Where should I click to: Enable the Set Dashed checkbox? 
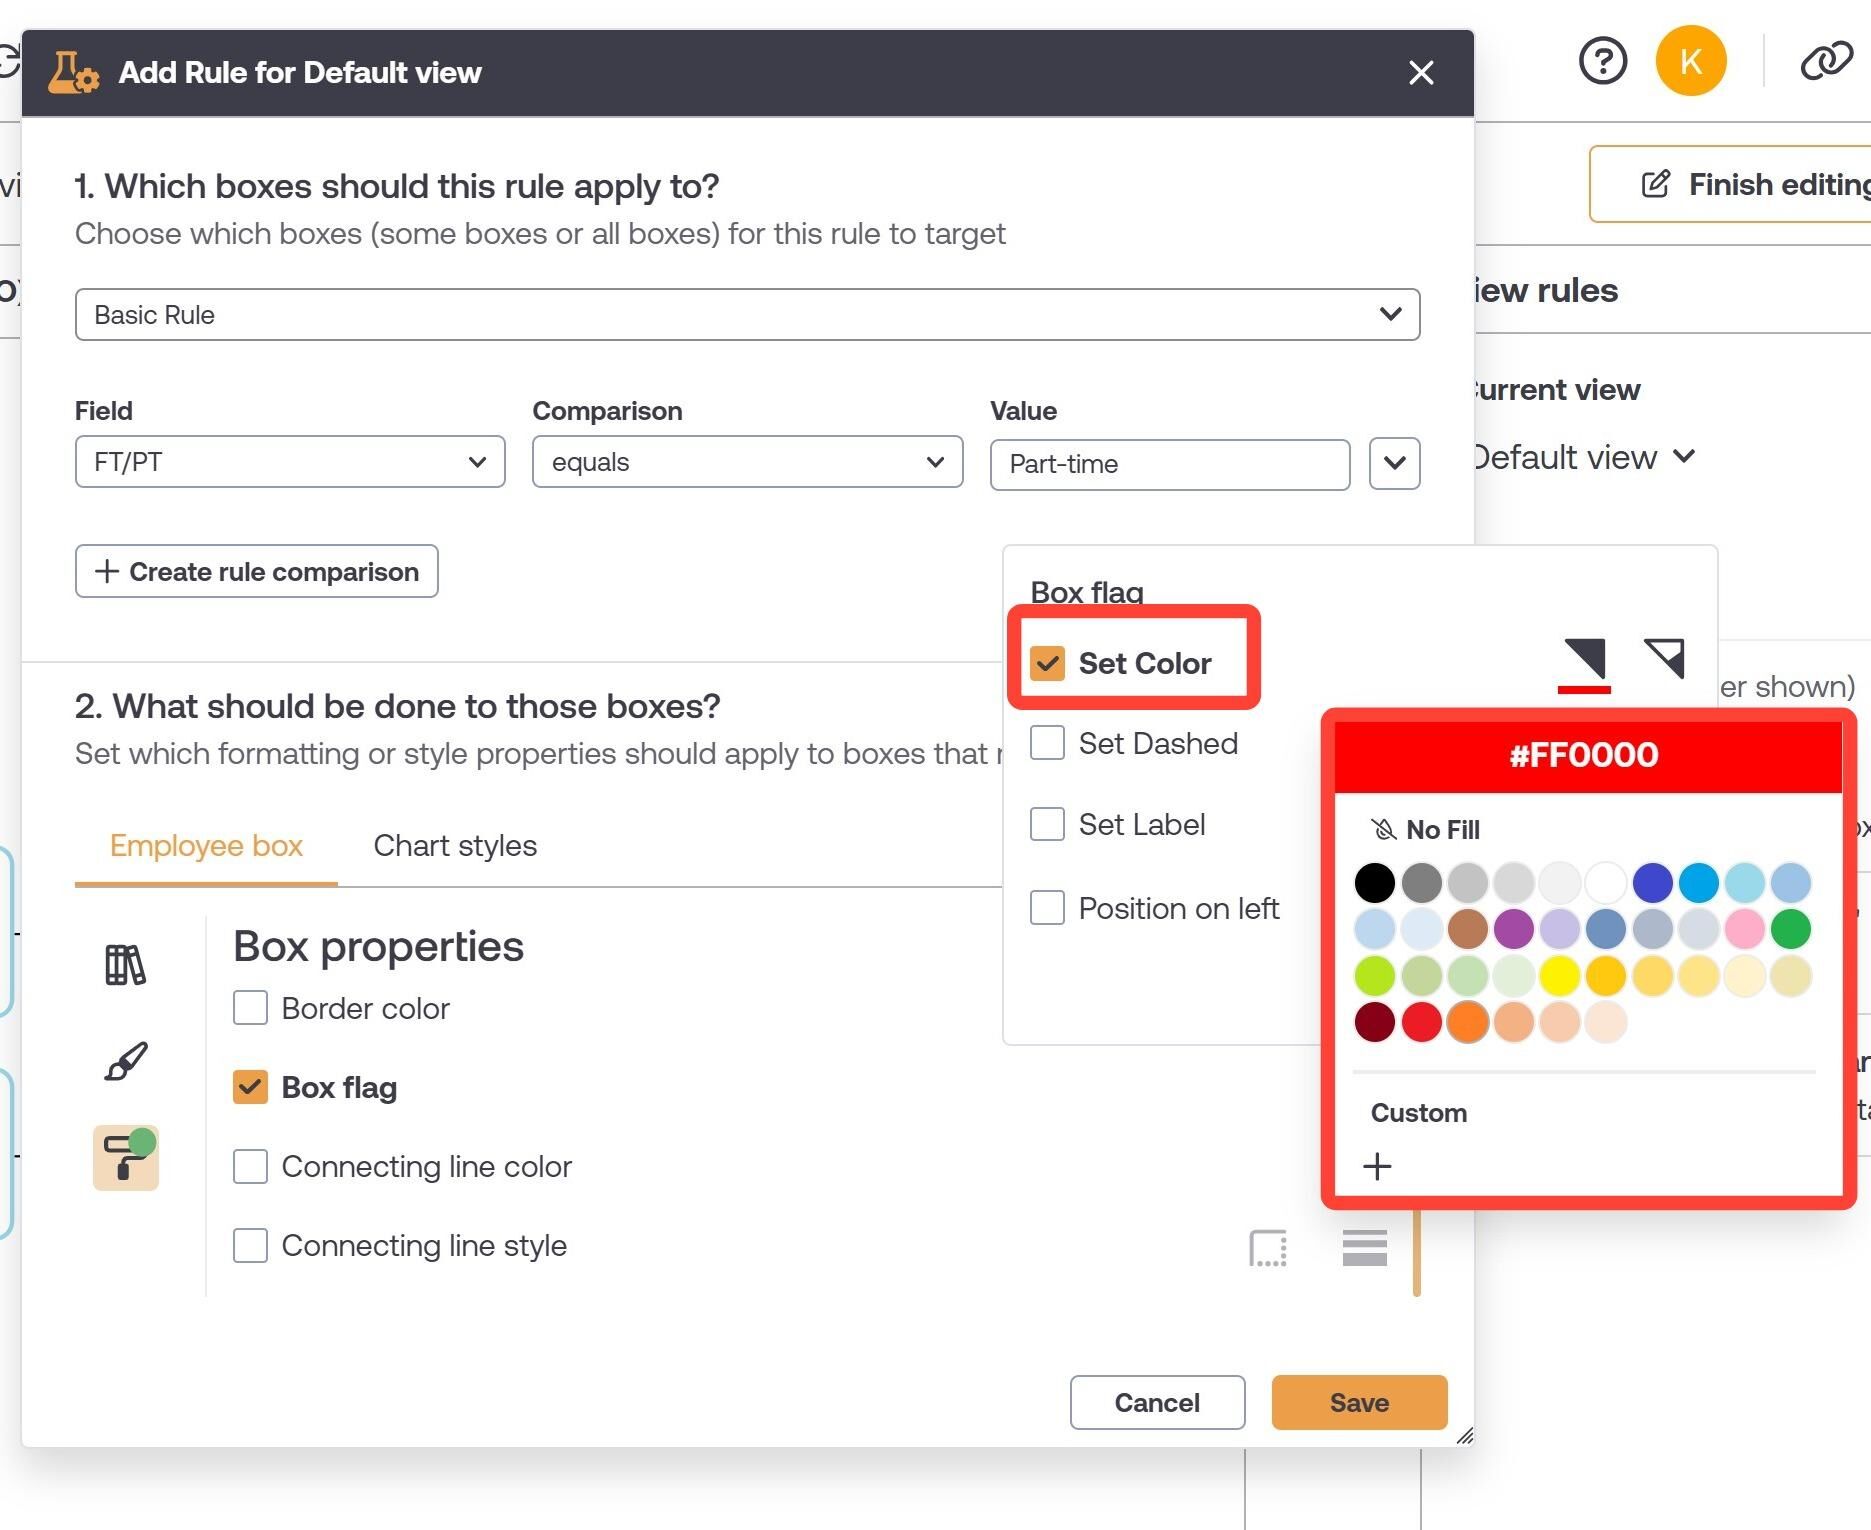(x=1047, y=743)
